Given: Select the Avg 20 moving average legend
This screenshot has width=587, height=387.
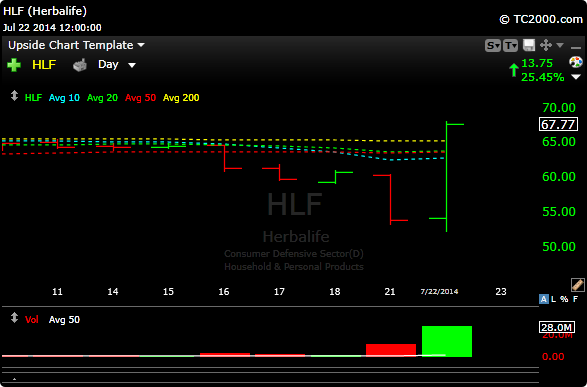Looking at the screenshot, I should click(x=102, y=98).
